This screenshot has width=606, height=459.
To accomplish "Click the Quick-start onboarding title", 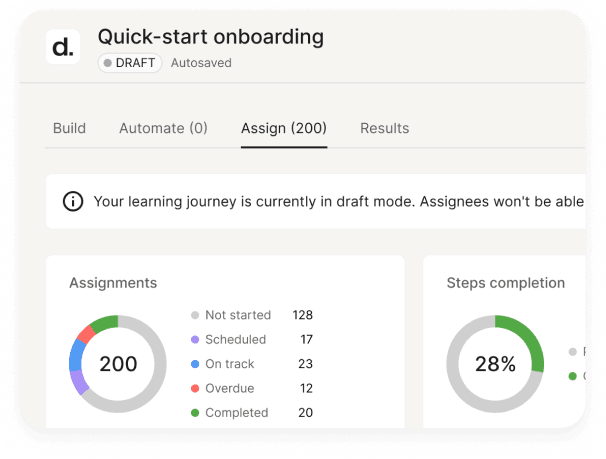I will (210, 37).
